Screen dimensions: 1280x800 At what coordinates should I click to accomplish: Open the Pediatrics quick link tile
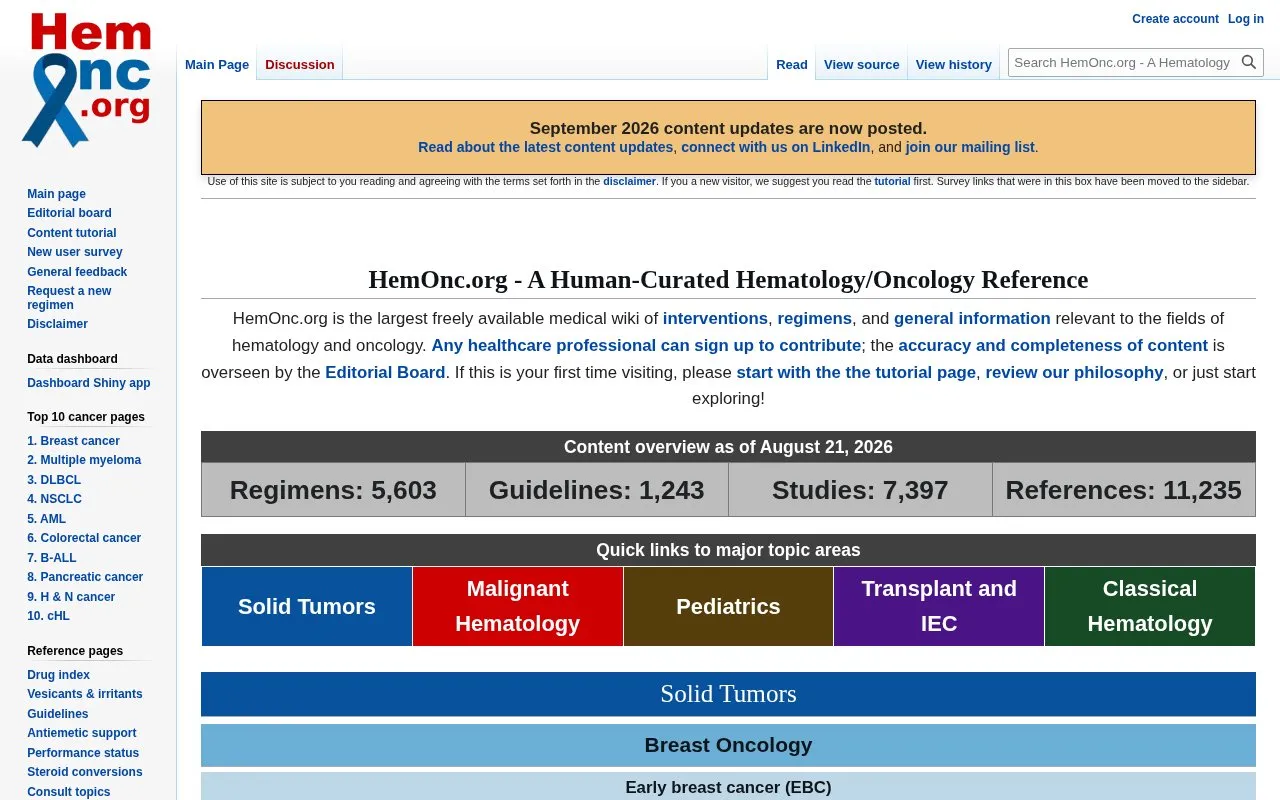tap(728, 606)
